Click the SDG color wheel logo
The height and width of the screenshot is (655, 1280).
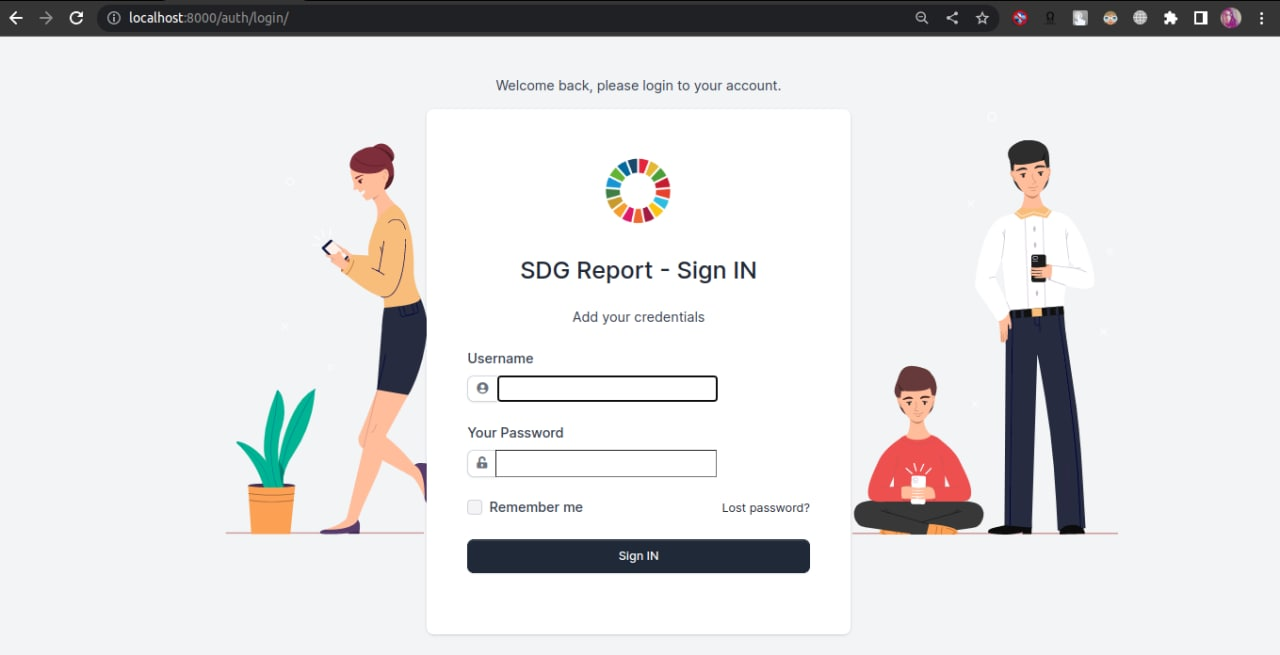point(637,190)
